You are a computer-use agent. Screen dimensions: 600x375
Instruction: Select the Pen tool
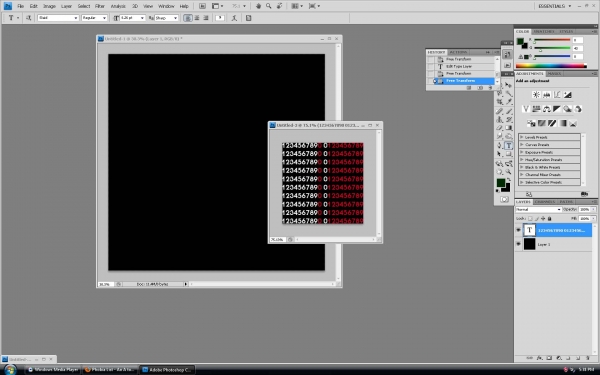499,145
